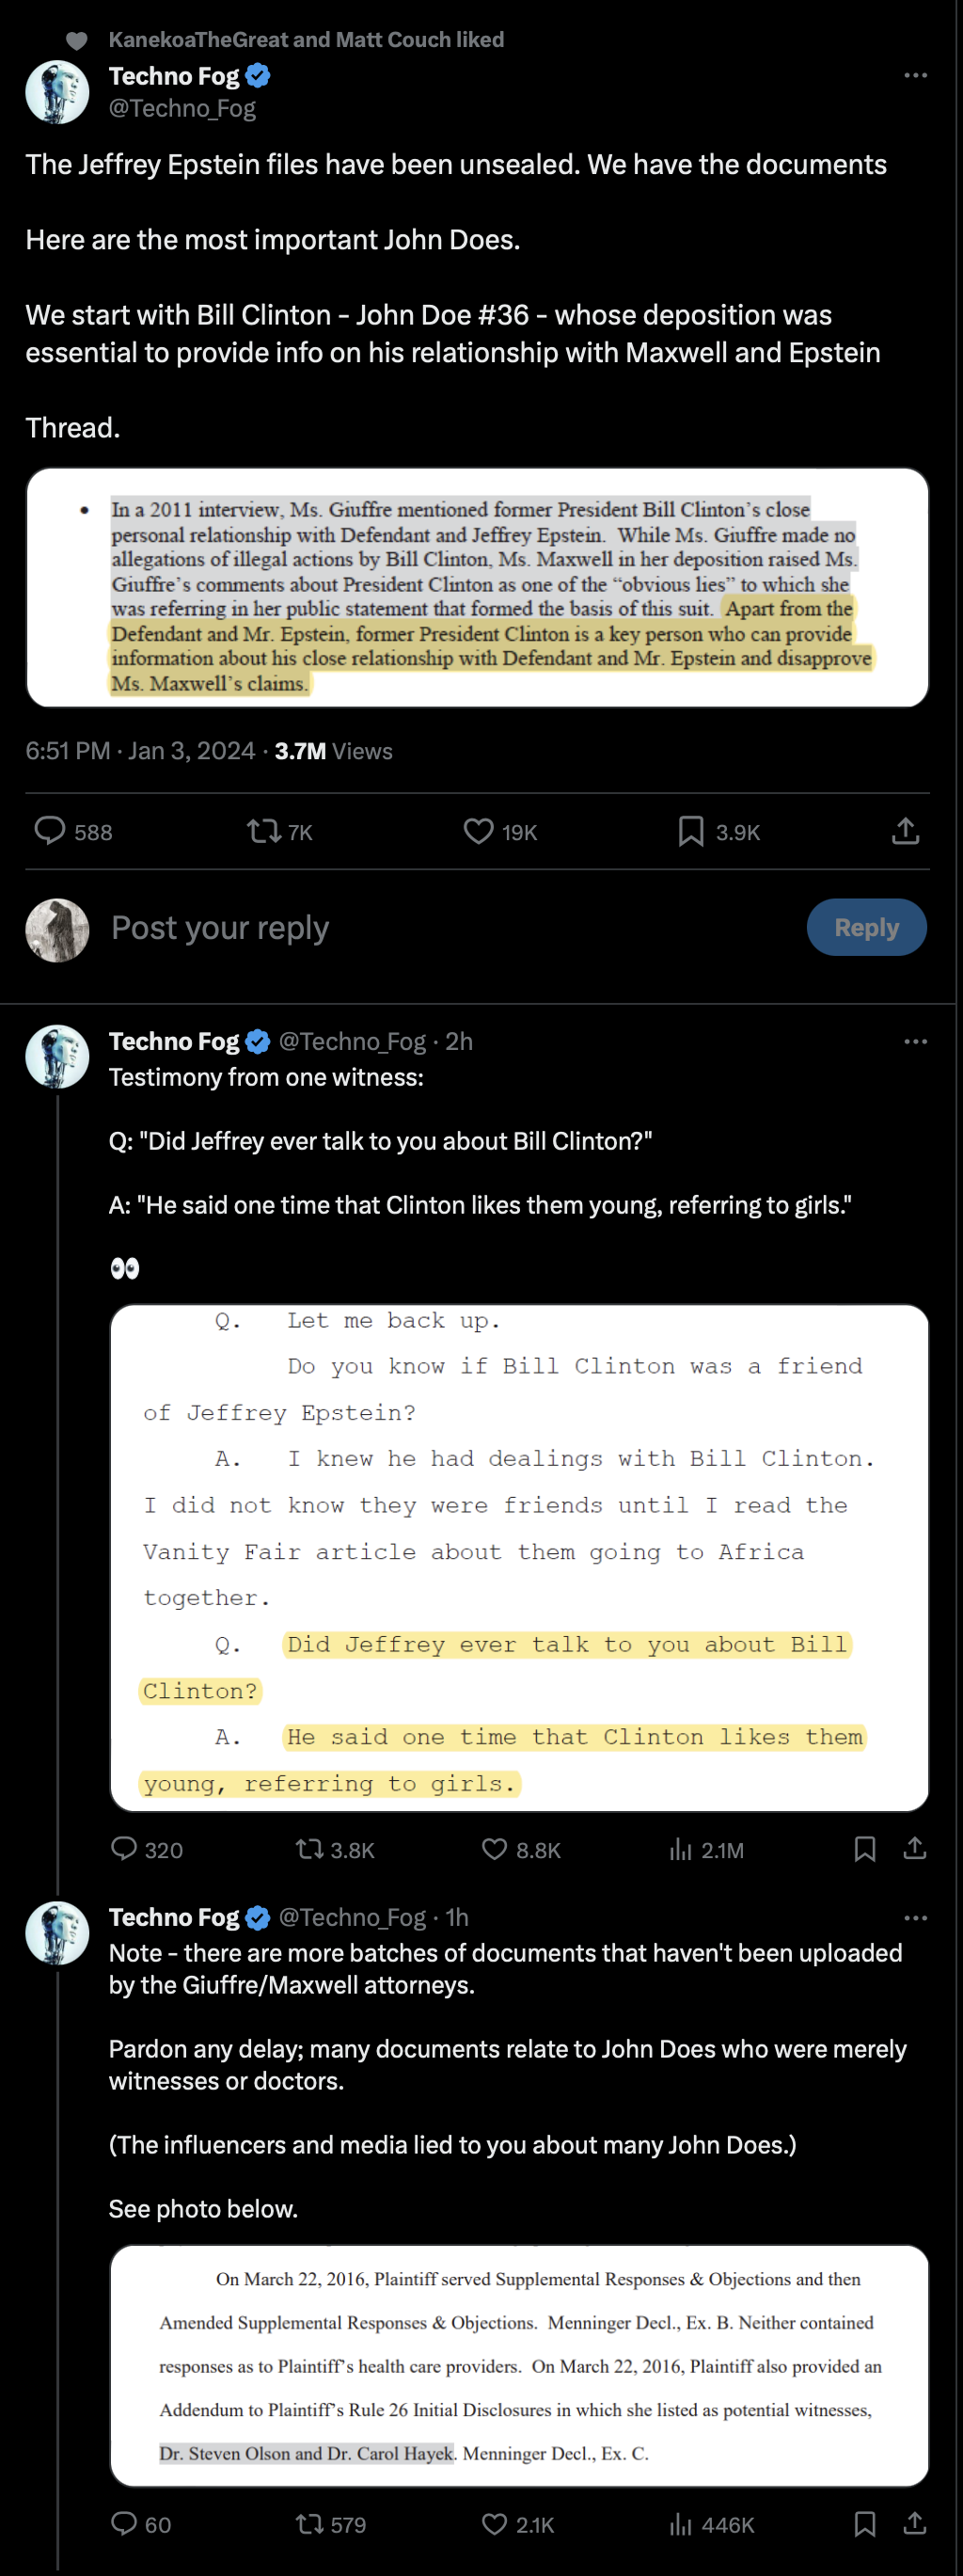Open more options menu on main tweet
Image resolution: width=963 pixels, height=2576 pixels.
(915, 76)
